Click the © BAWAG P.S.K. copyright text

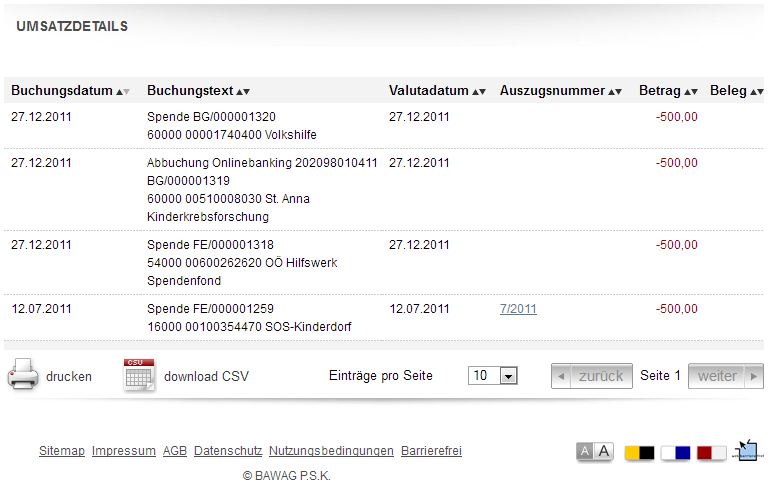point(286,476)
